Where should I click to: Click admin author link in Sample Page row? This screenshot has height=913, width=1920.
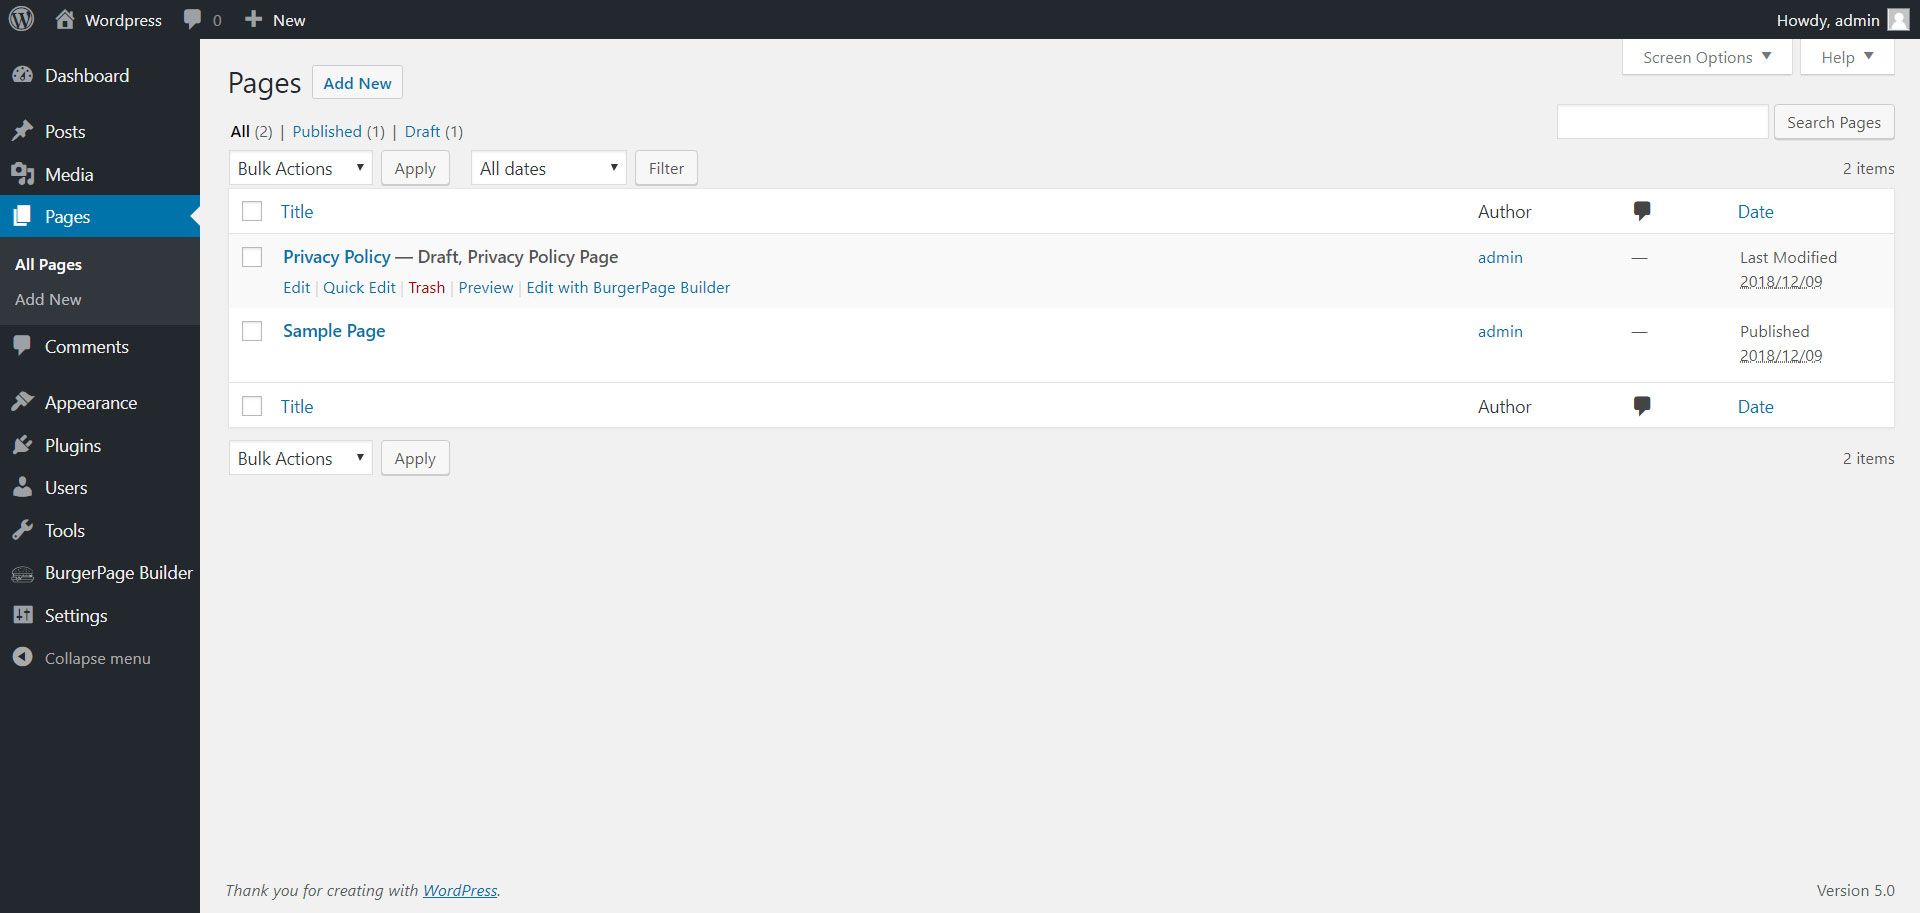point(1500,331)
